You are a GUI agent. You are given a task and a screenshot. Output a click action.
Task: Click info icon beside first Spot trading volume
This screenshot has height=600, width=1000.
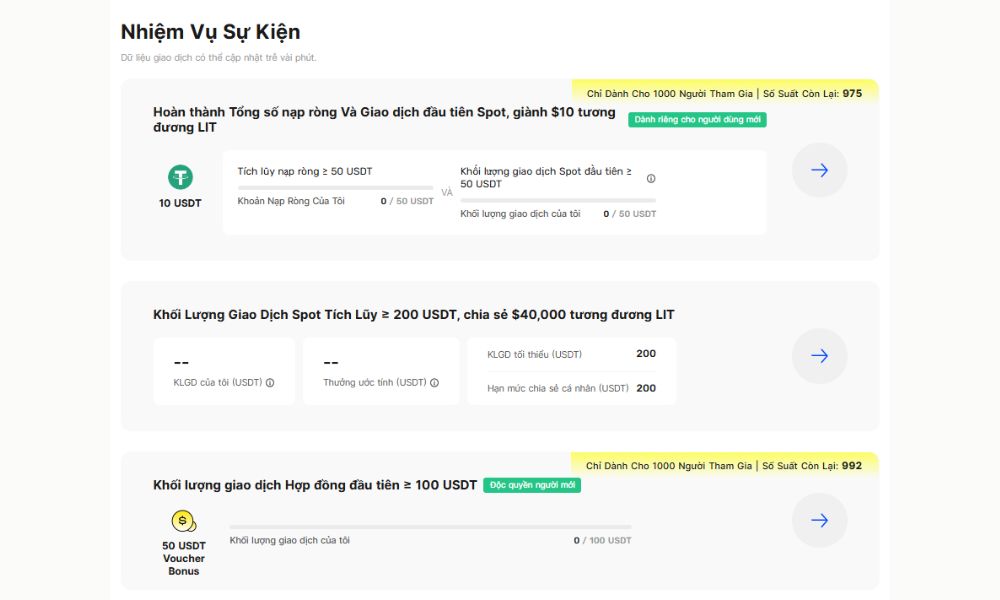click(x=651, y=178)
